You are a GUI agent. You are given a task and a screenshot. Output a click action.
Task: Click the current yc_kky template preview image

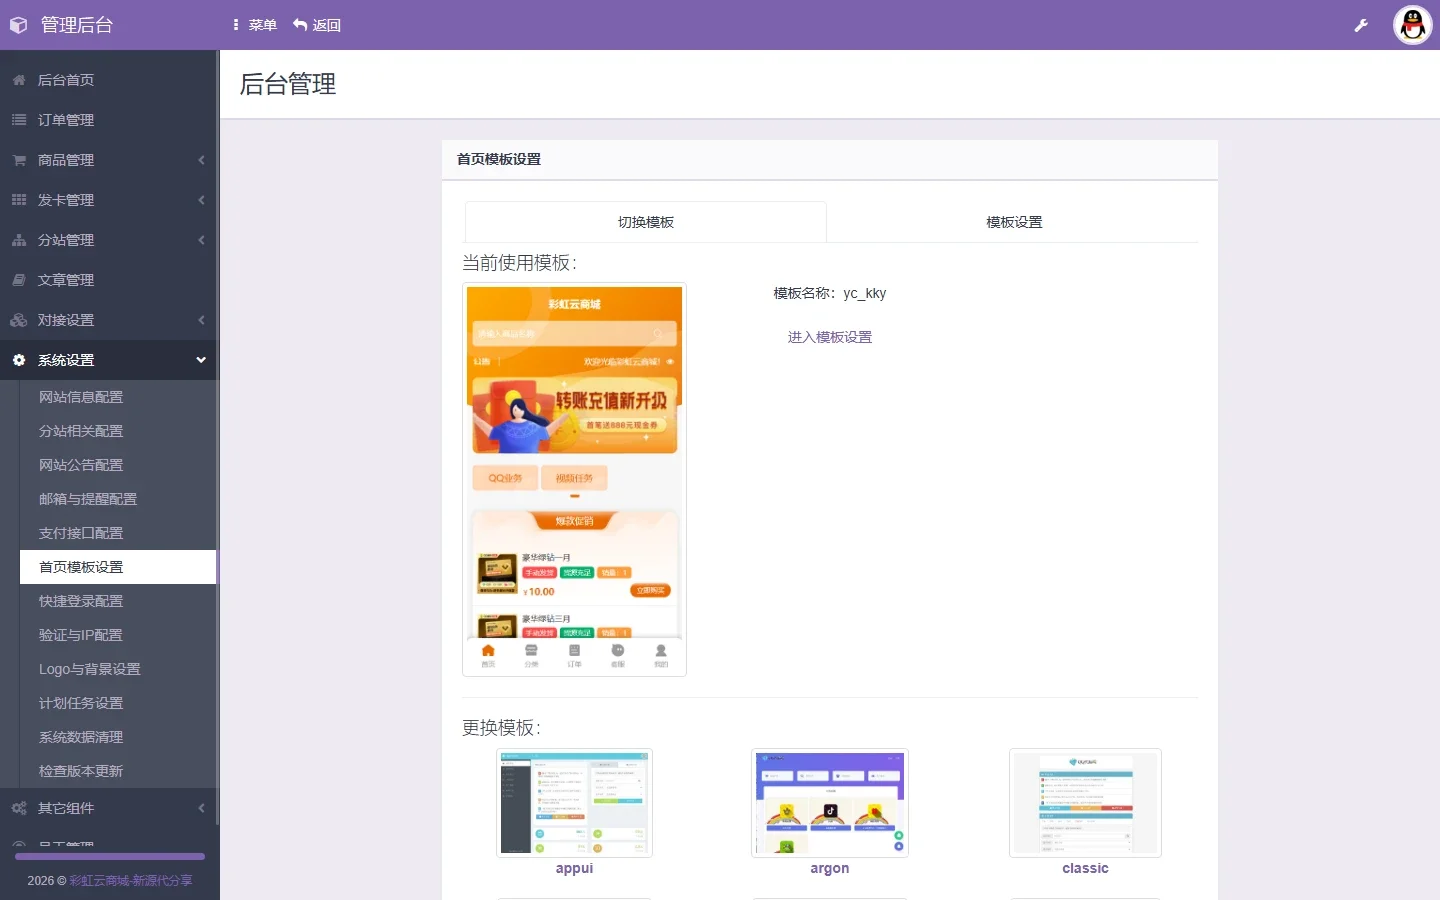pyautogui.click(x=575, y=480)
